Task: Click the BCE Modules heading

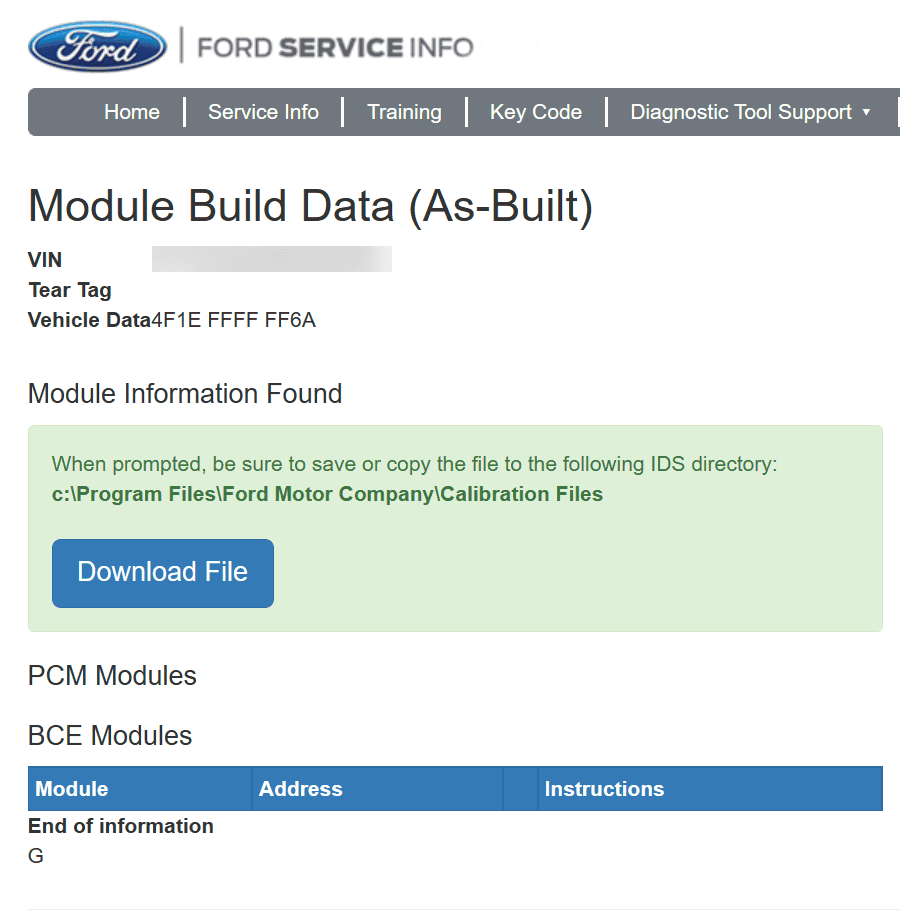Action: (110, 736)
